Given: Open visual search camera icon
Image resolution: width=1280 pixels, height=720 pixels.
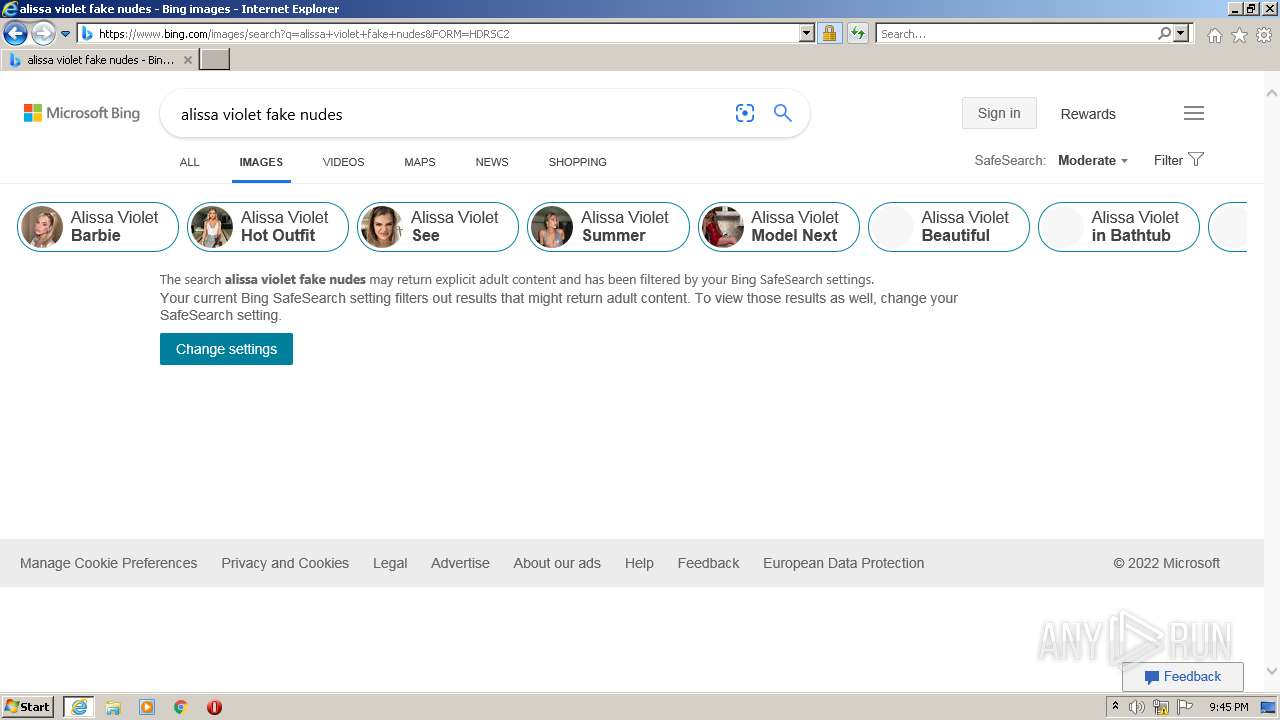Looking at the screenshot, I should (745, 113).
